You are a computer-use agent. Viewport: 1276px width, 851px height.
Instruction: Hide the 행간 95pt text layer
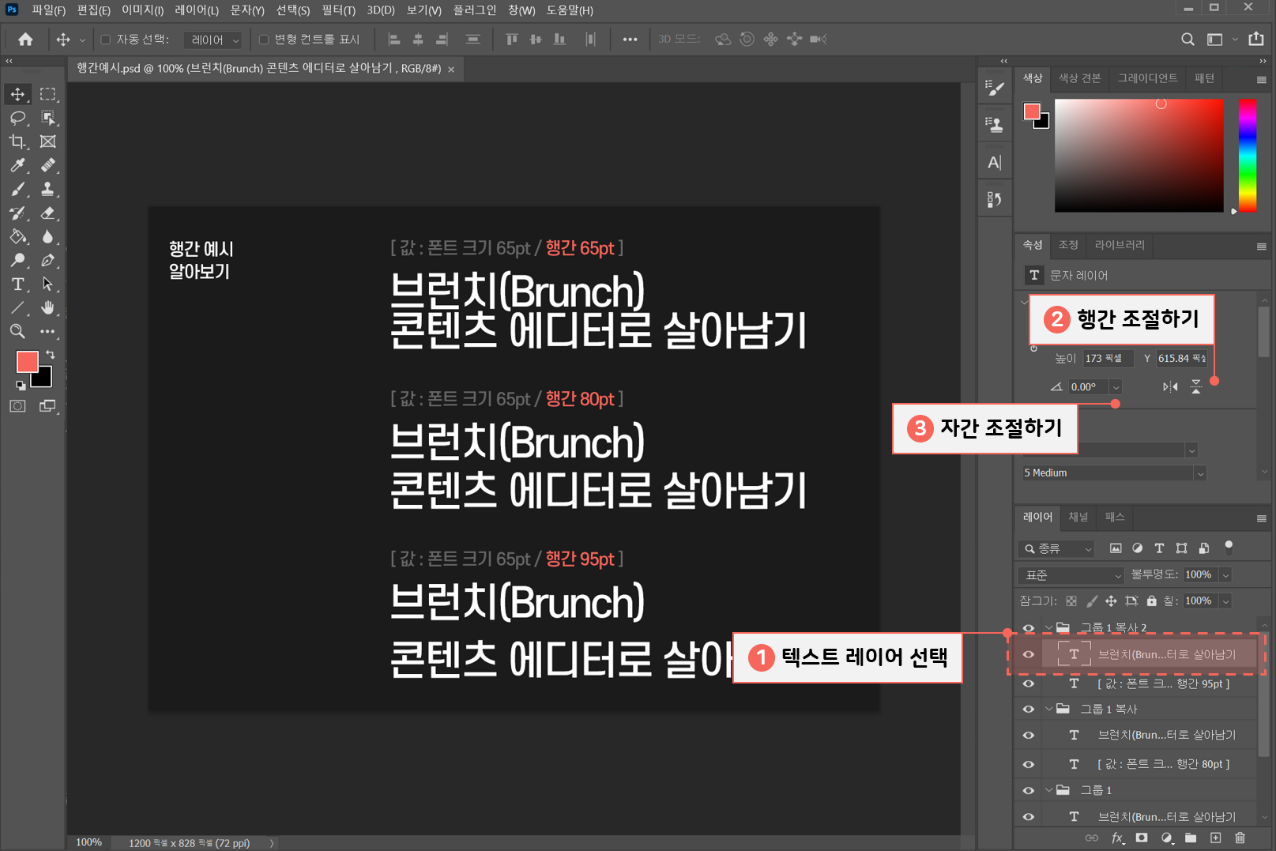pyautogui.click(x=1028, y=684)
